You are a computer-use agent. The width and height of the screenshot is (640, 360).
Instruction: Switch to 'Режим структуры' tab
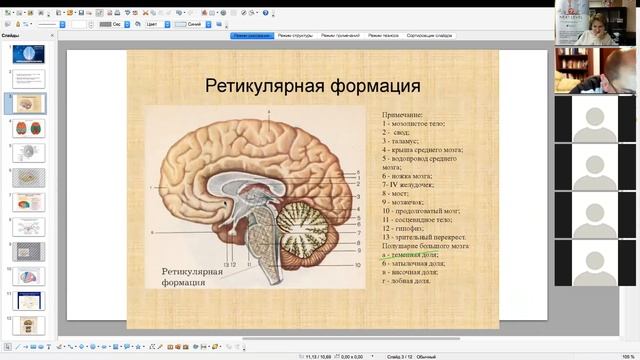click(295, 36)
